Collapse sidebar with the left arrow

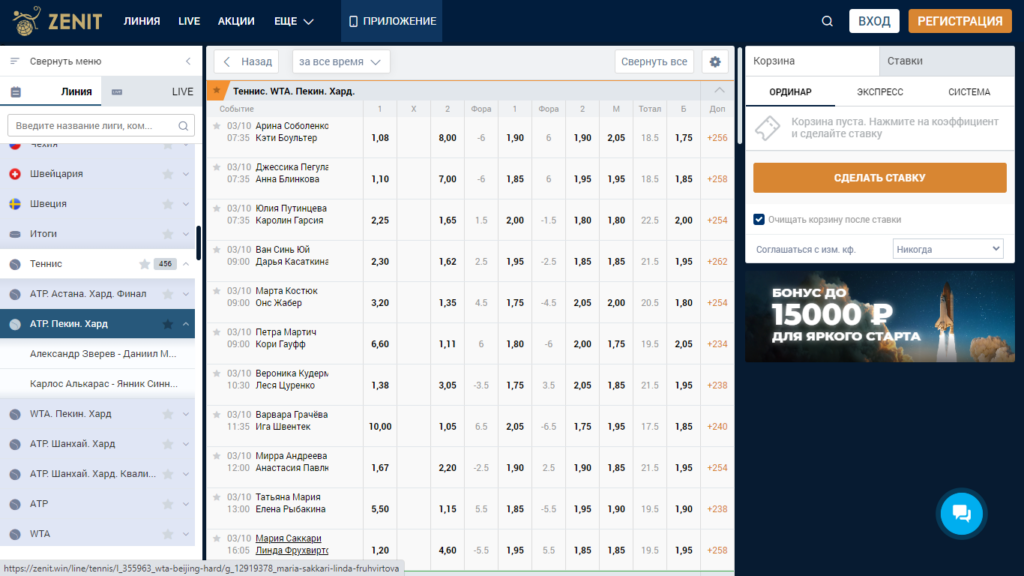tap(188, 61)
